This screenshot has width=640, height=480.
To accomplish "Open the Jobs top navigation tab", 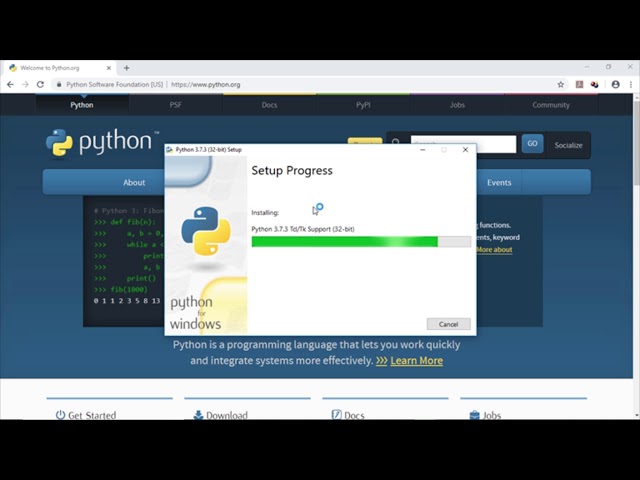I will click(x=457, y=105).
